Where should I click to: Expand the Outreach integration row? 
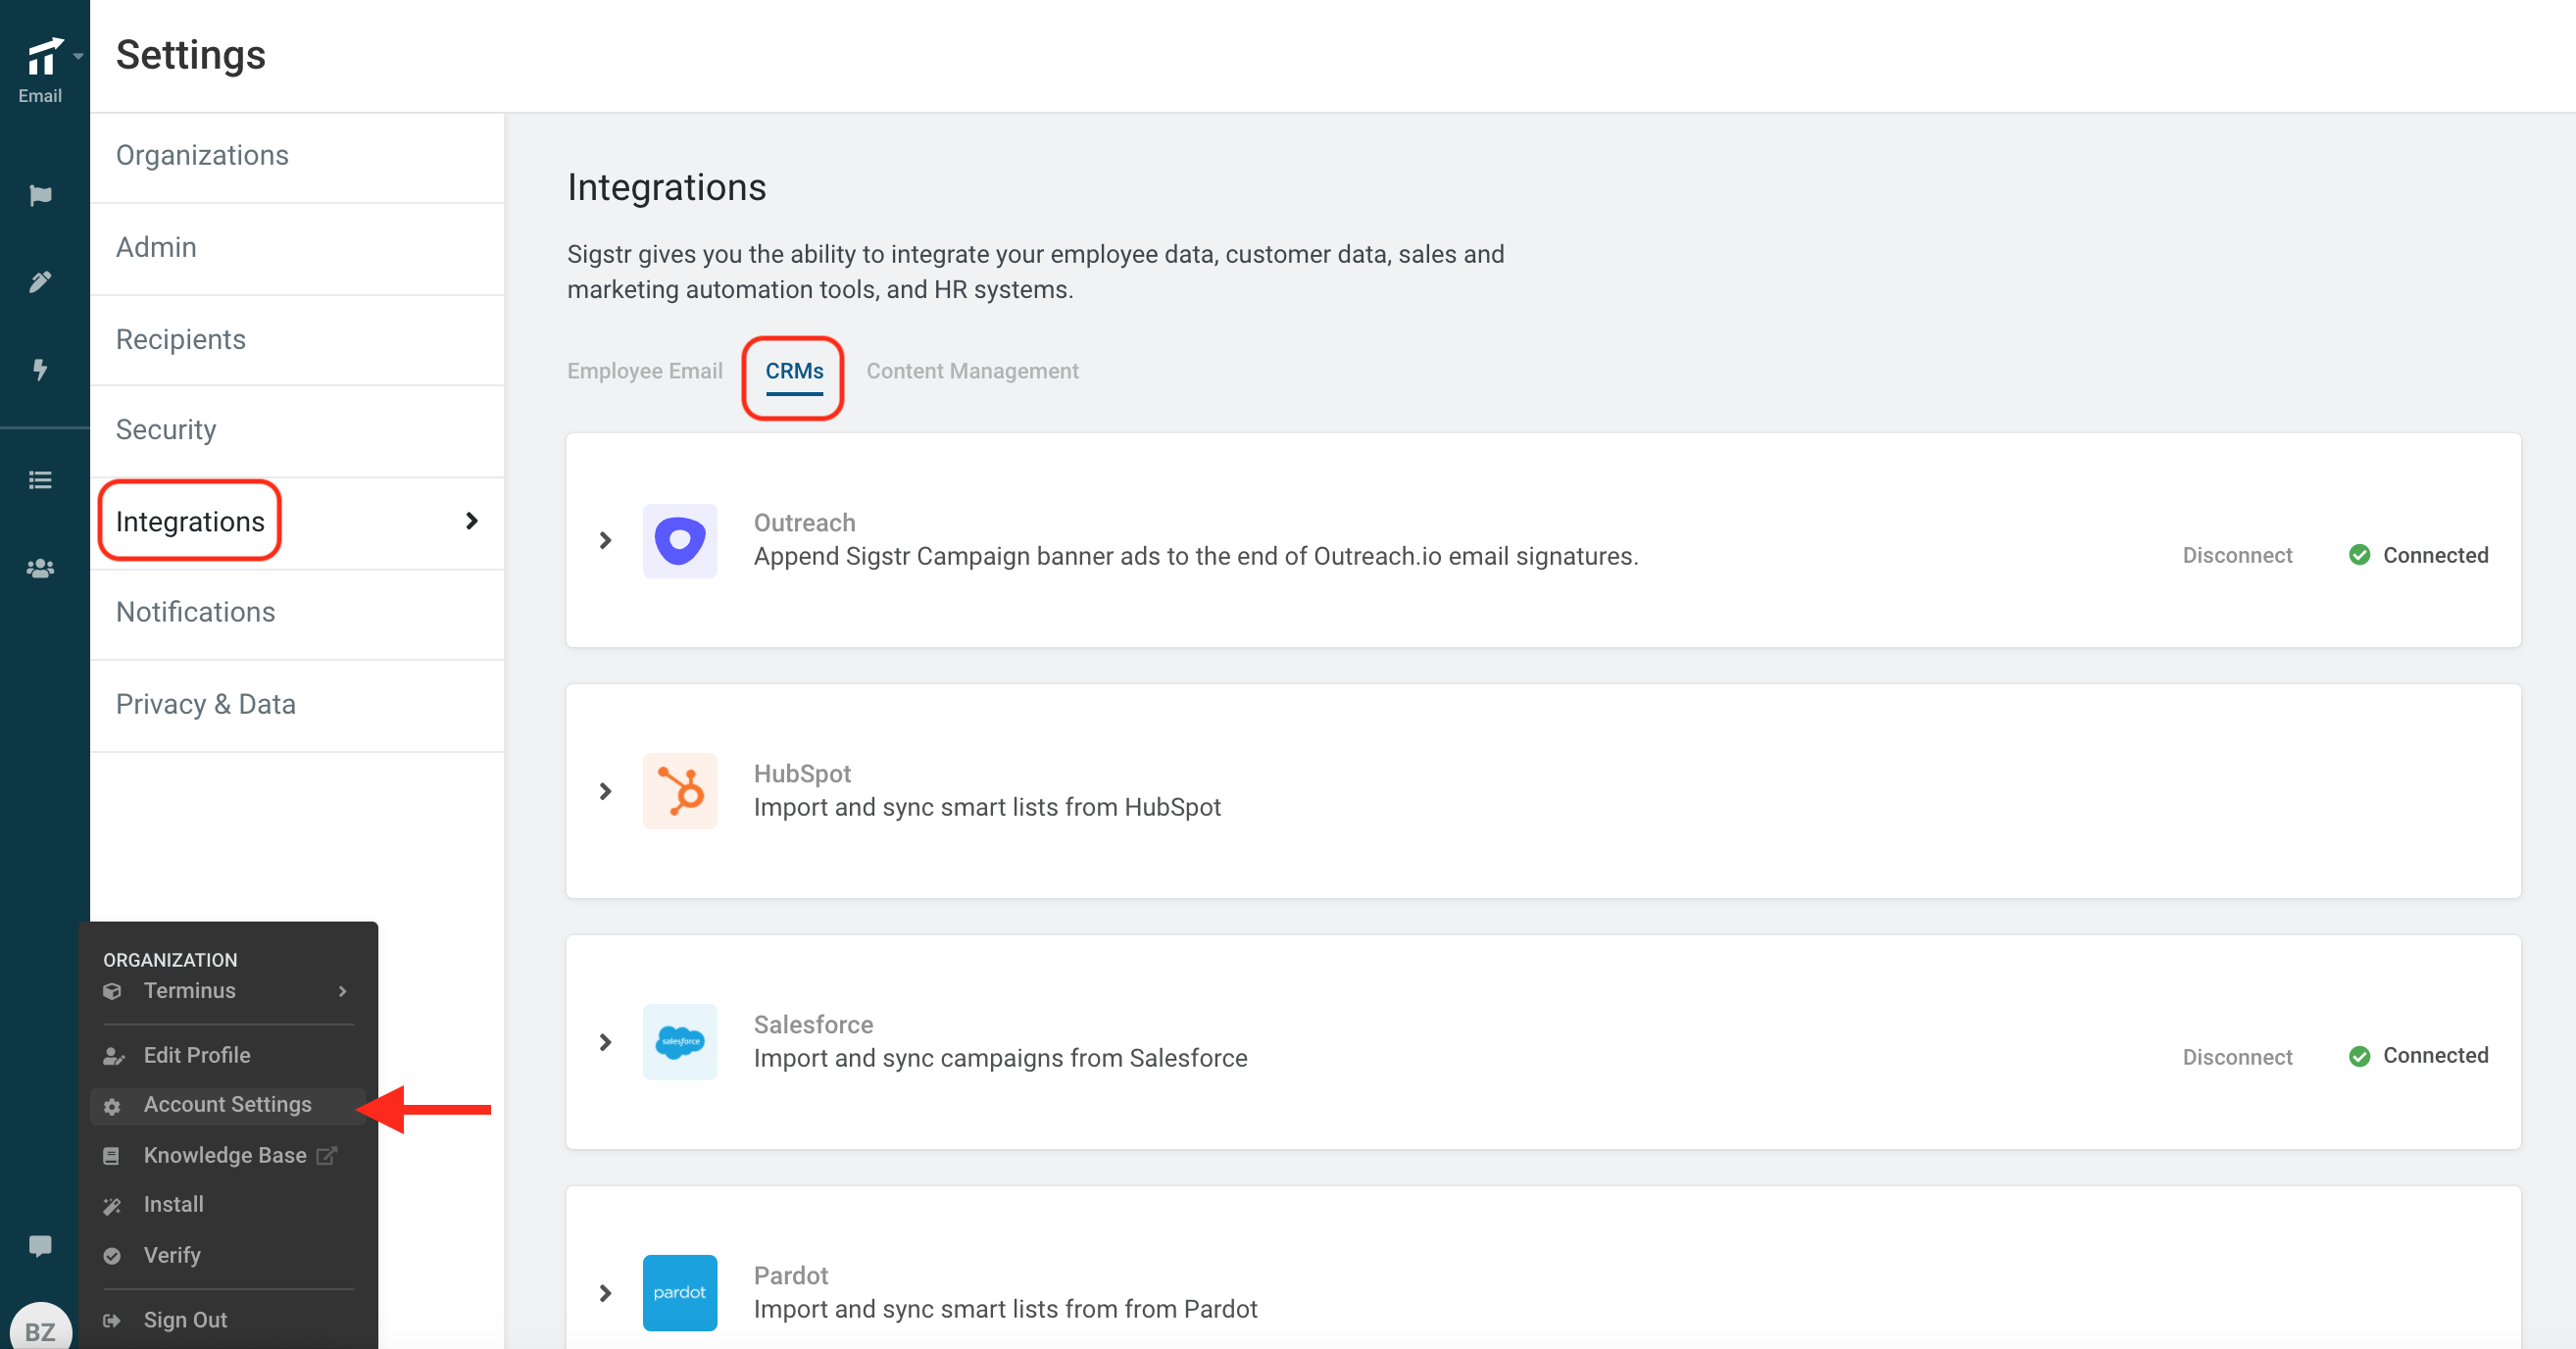click(x=605, y=540)
